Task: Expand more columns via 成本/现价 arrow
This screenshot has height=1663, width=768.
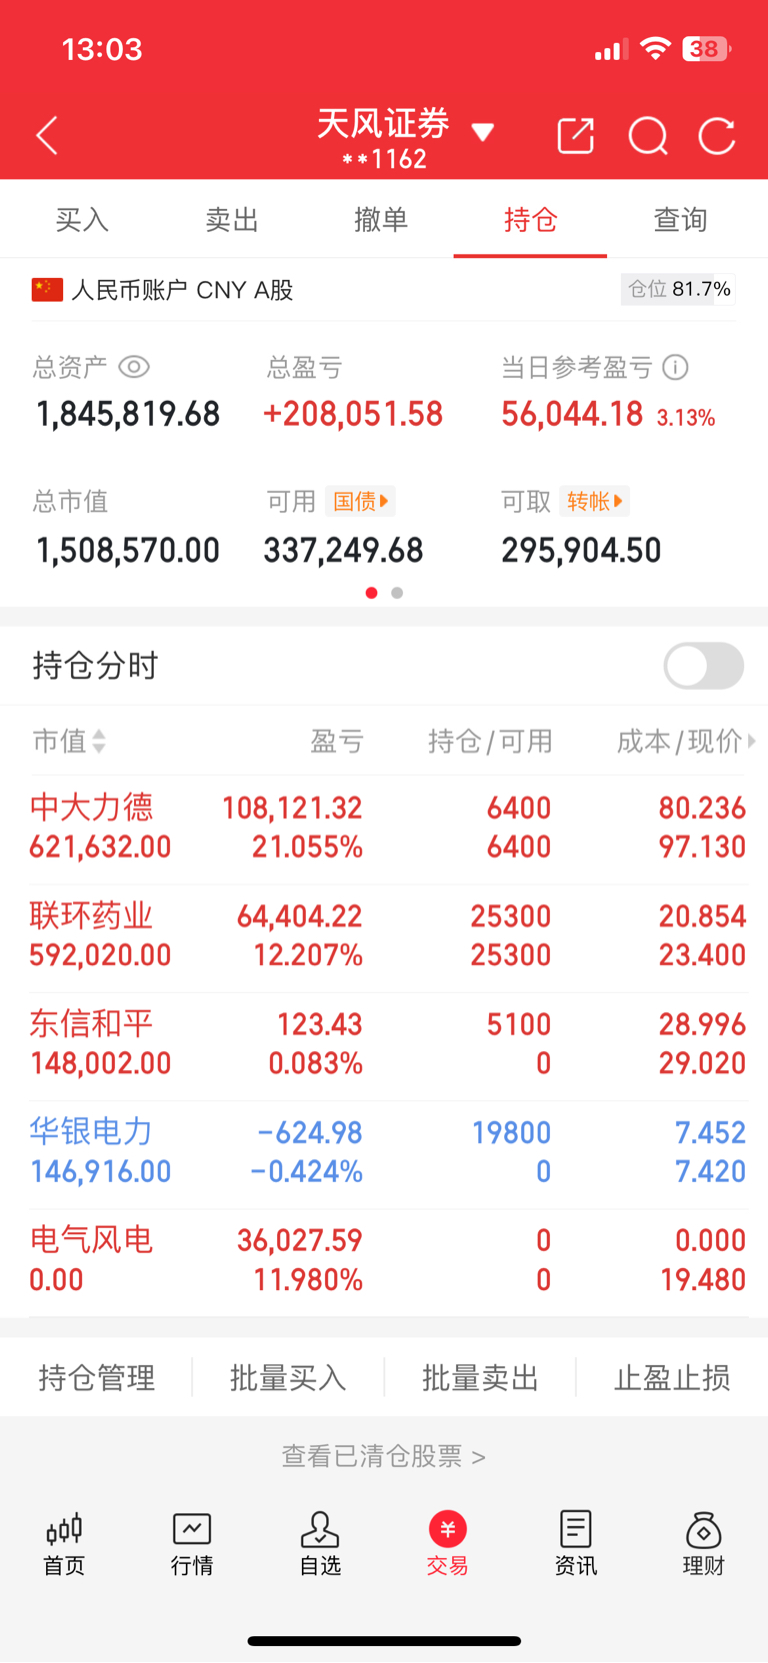Action: click(x=752, y=741)
